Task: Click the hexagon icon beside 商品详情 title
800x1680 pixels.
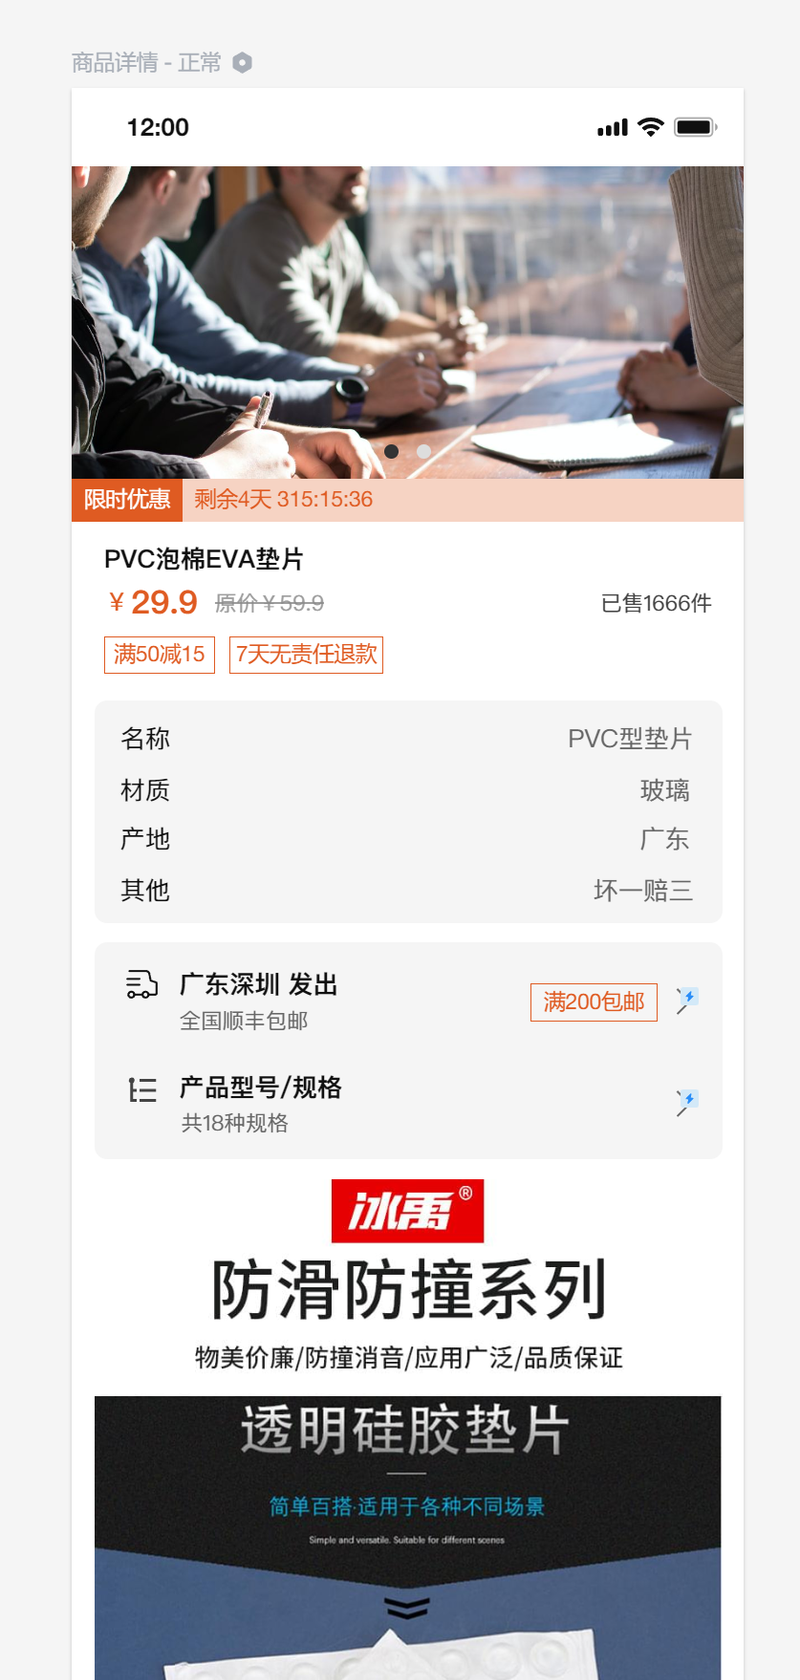Action: point(242,63)
